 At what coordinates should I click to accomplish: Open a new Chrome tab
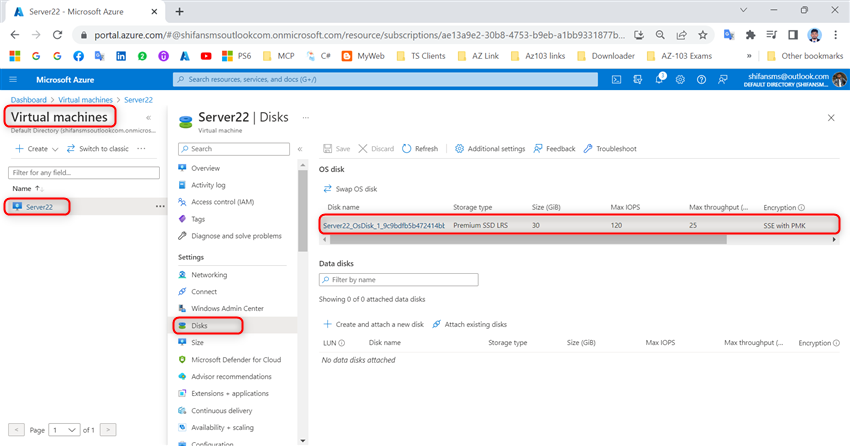(x=179, y=11)
